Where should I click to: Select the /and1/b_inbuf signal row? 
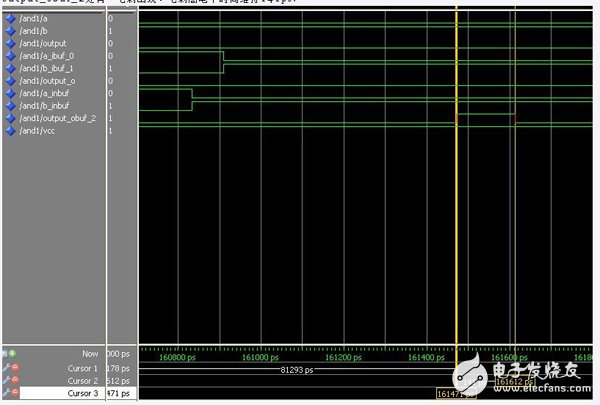(45, 105)
